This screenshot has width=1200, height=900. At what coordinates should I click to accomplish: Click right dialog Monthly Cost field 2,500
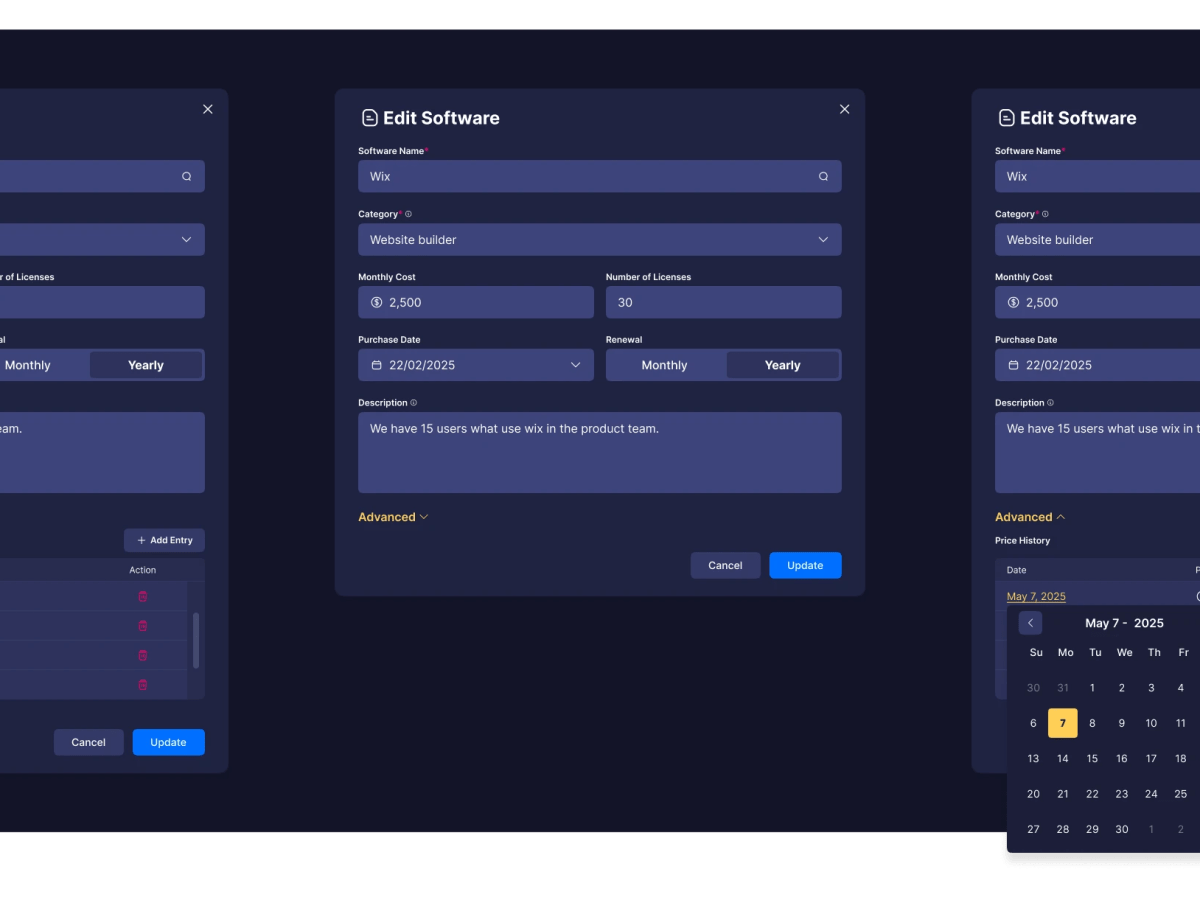(1097, 302)
